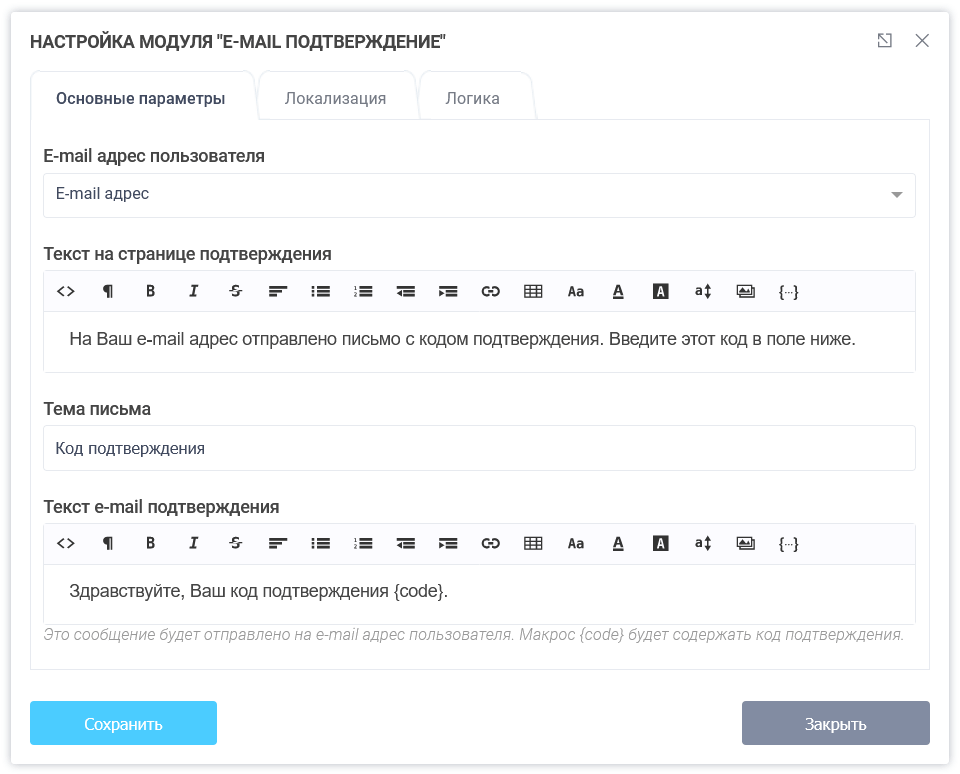Apply strikethrough in the confirmation page editor

[235, 291]
